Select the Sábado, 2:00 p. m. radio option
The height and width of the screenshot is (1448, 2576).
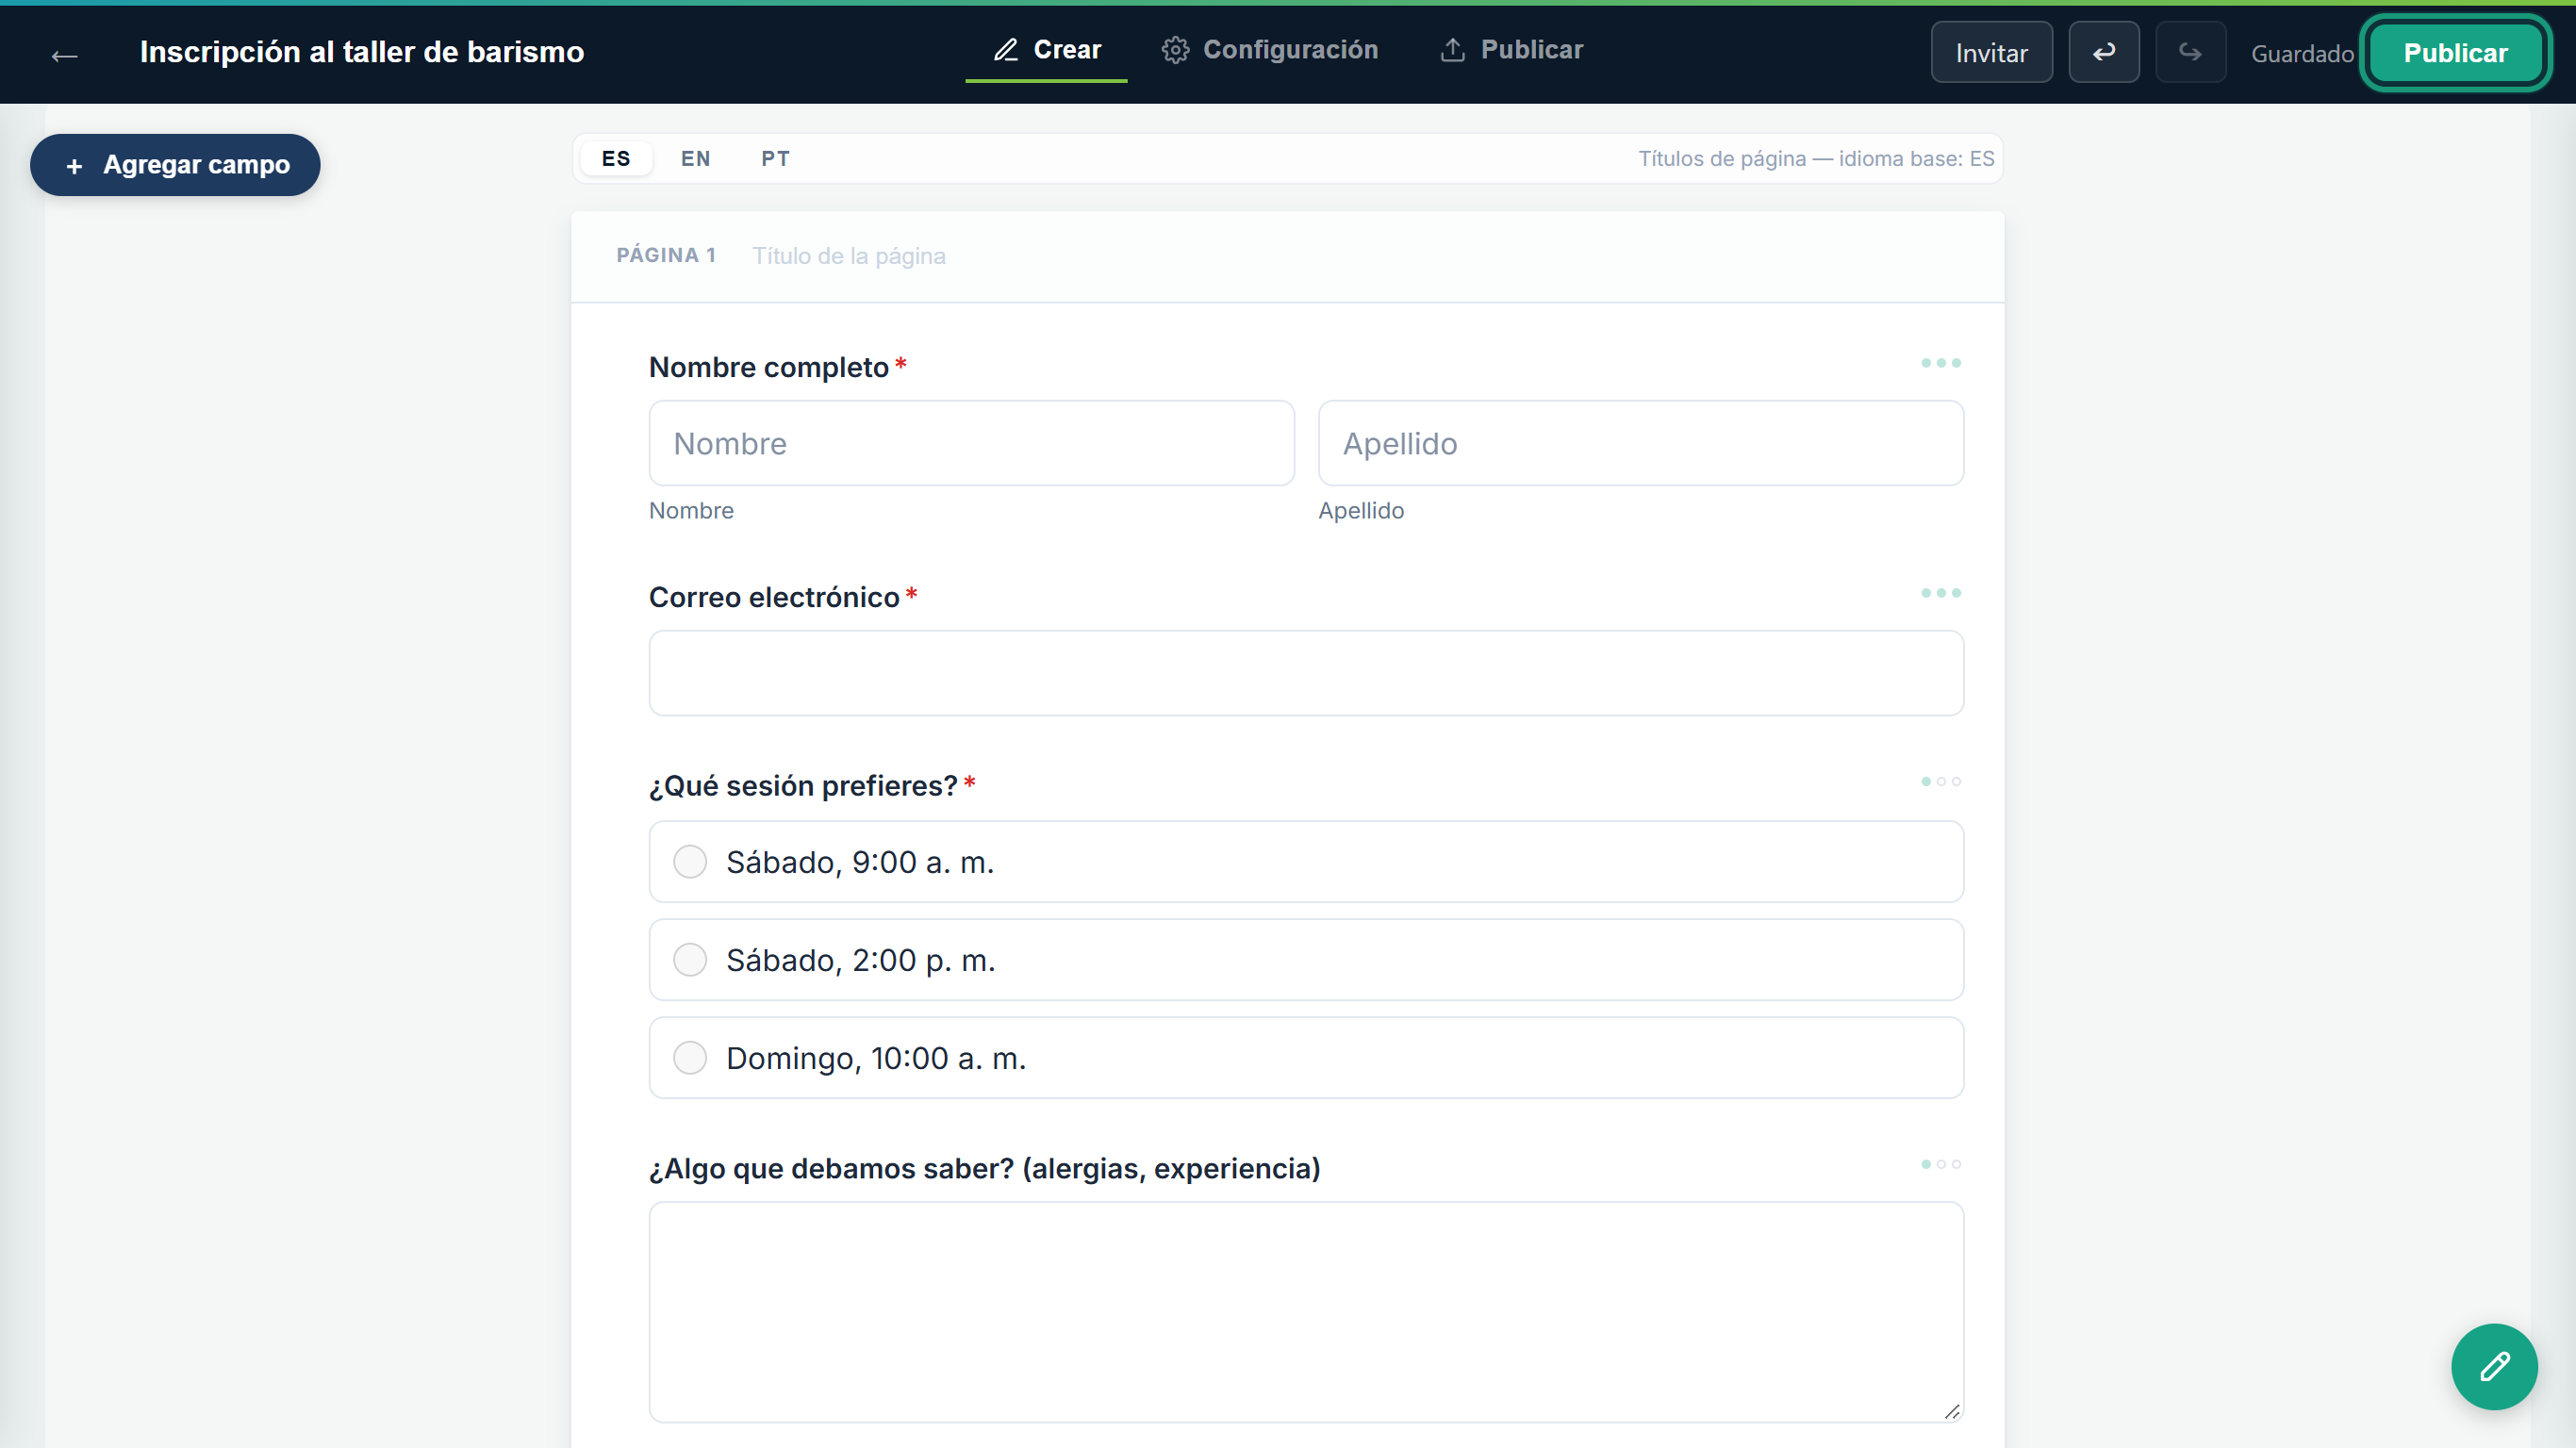tap(1306, 959)
